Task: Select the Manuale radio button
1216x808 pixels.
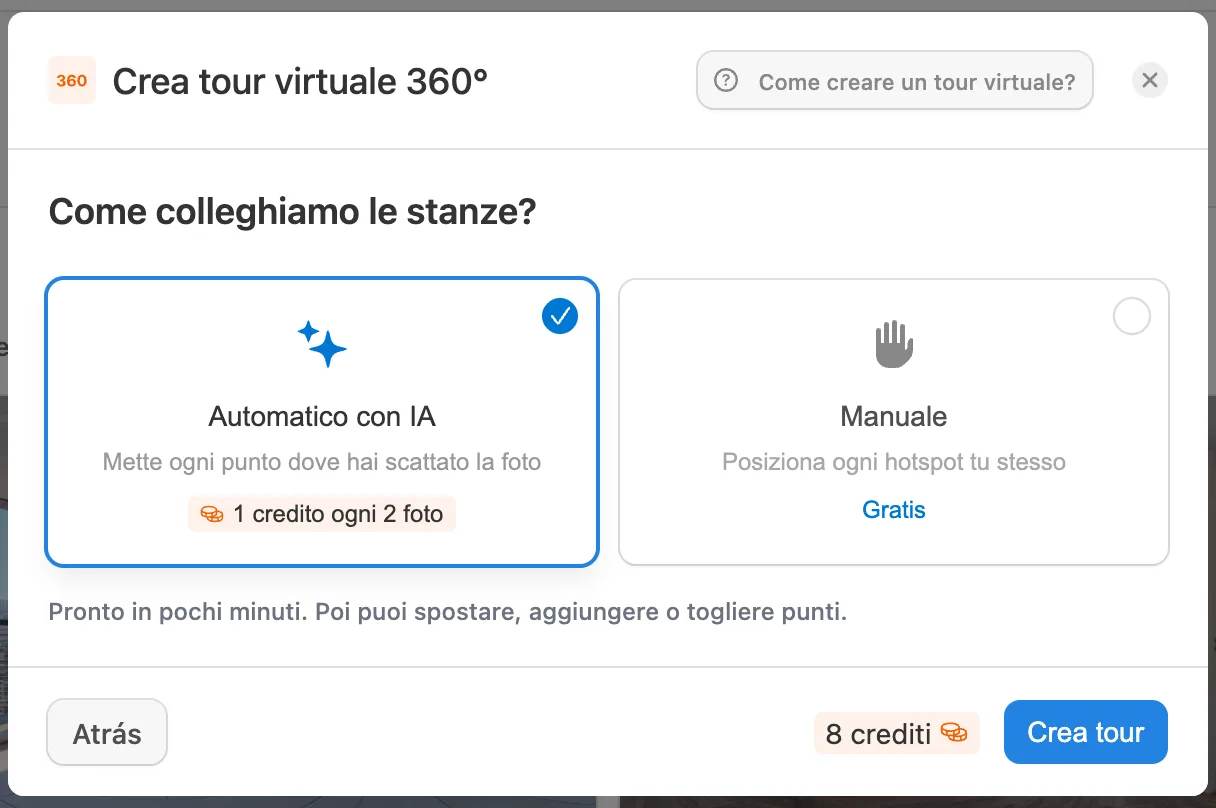Action: pyautogui.click(x=1132, y=316)
